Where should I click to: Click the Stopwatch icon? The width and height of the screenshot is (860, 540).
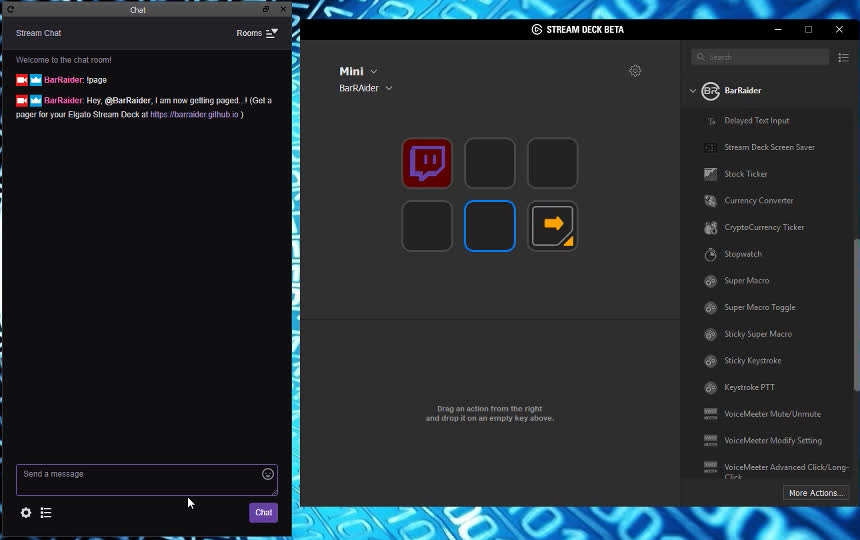tap(711, 254)
